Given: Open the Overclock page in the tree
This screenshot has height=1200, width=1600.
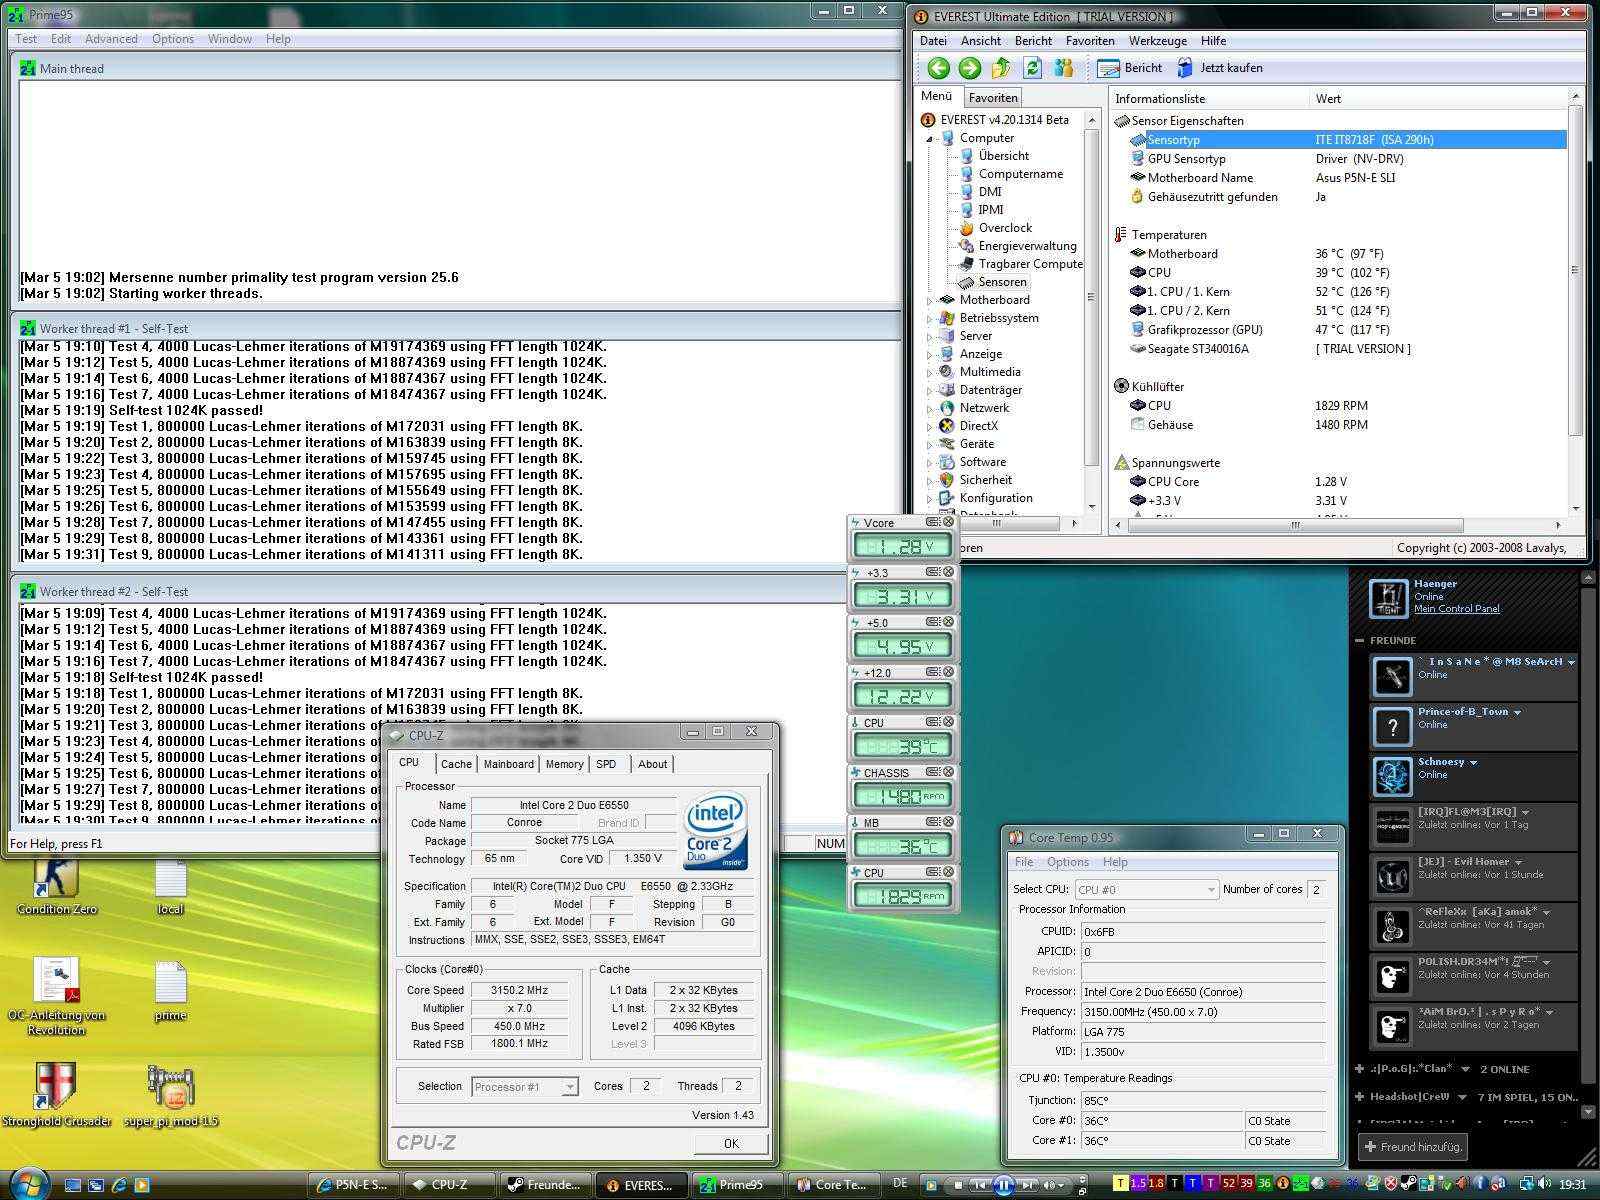Looking at the screenshot, I should click(x=1005, y=228).
